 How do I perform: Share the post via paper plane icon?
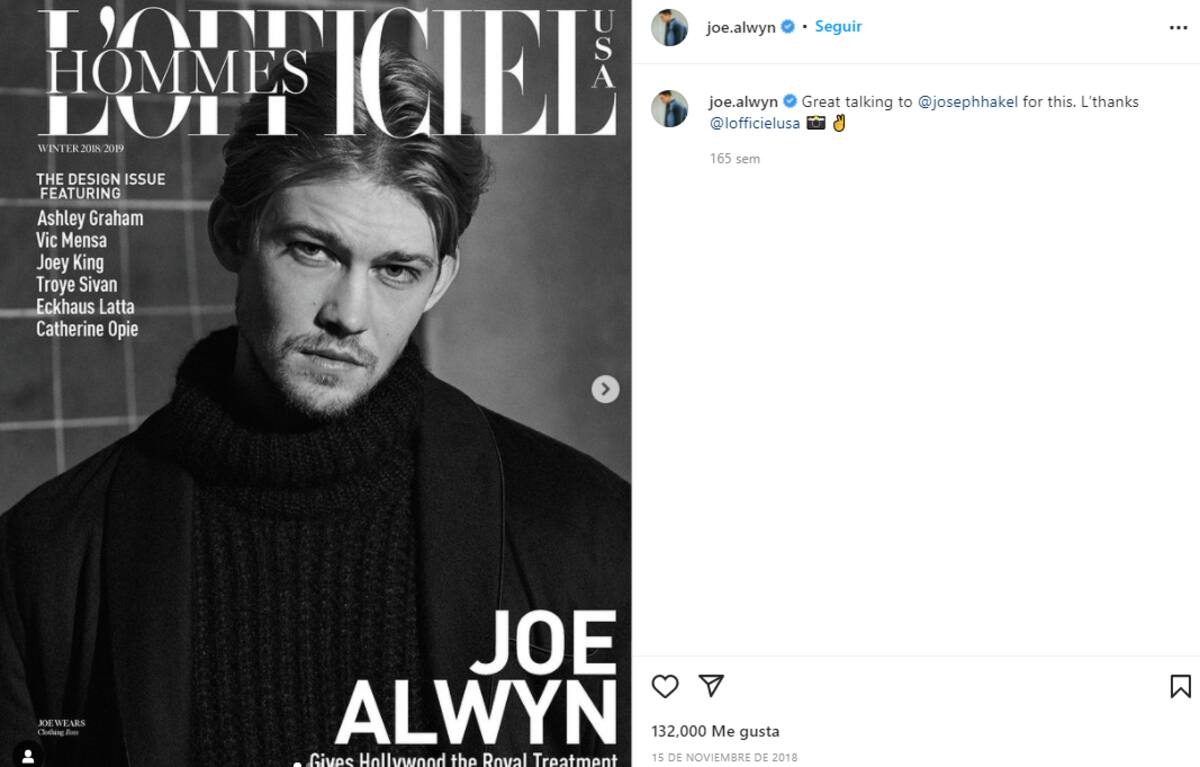pyautogui.click(x=711, y=685)
